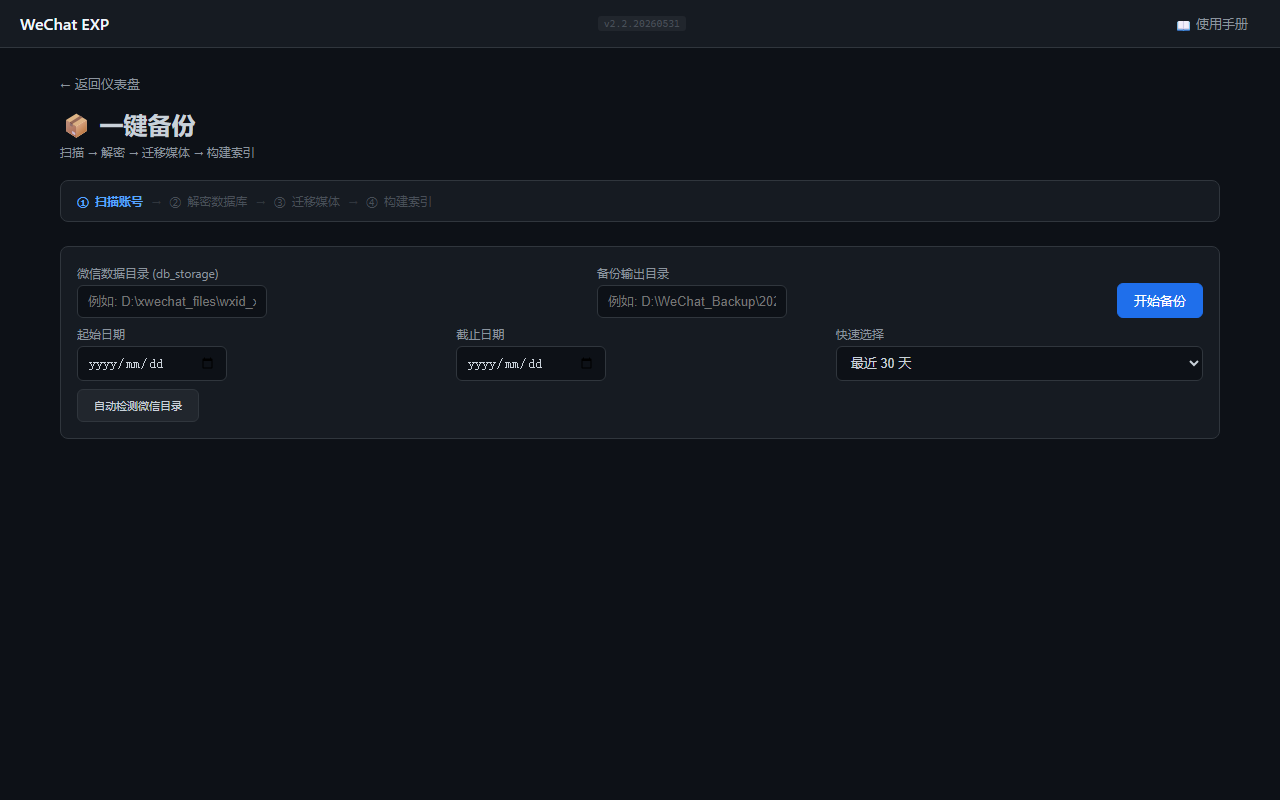
Task: Click the 微信数据目录 (db_storage) label
Action: tap(148, 273)
